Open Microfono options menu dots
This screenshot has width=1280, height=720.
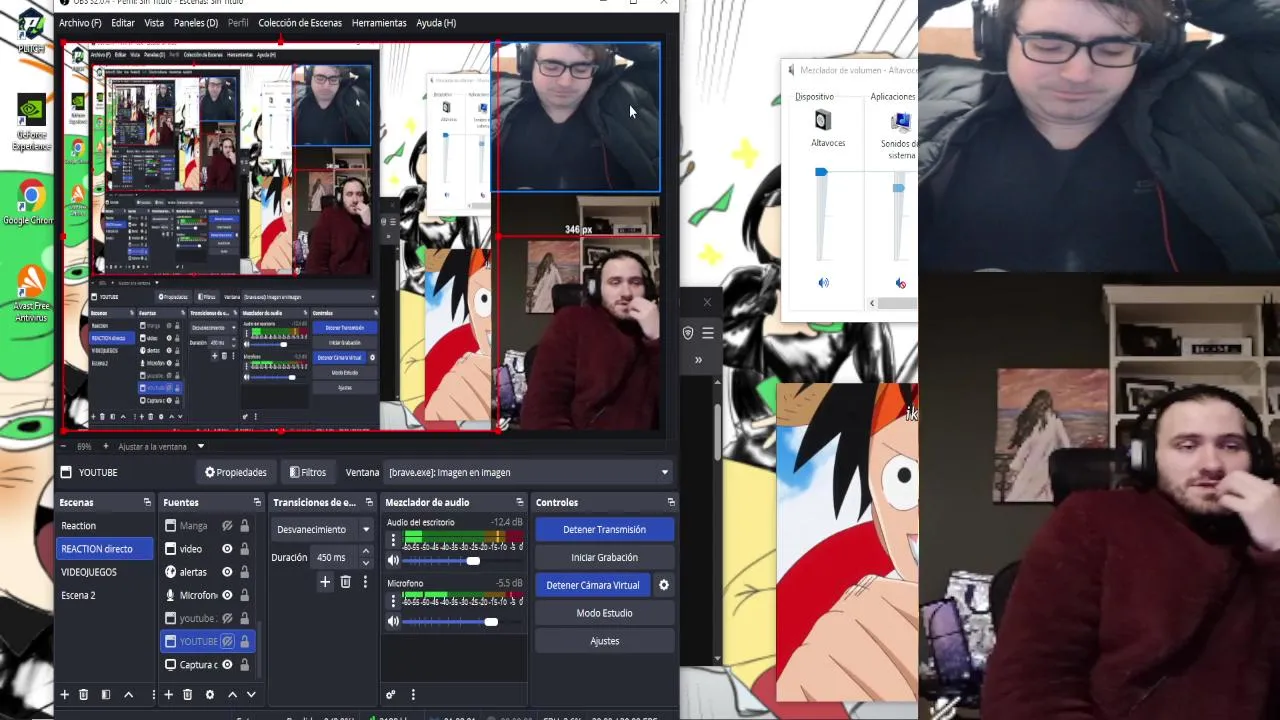[x=393, y=601]
